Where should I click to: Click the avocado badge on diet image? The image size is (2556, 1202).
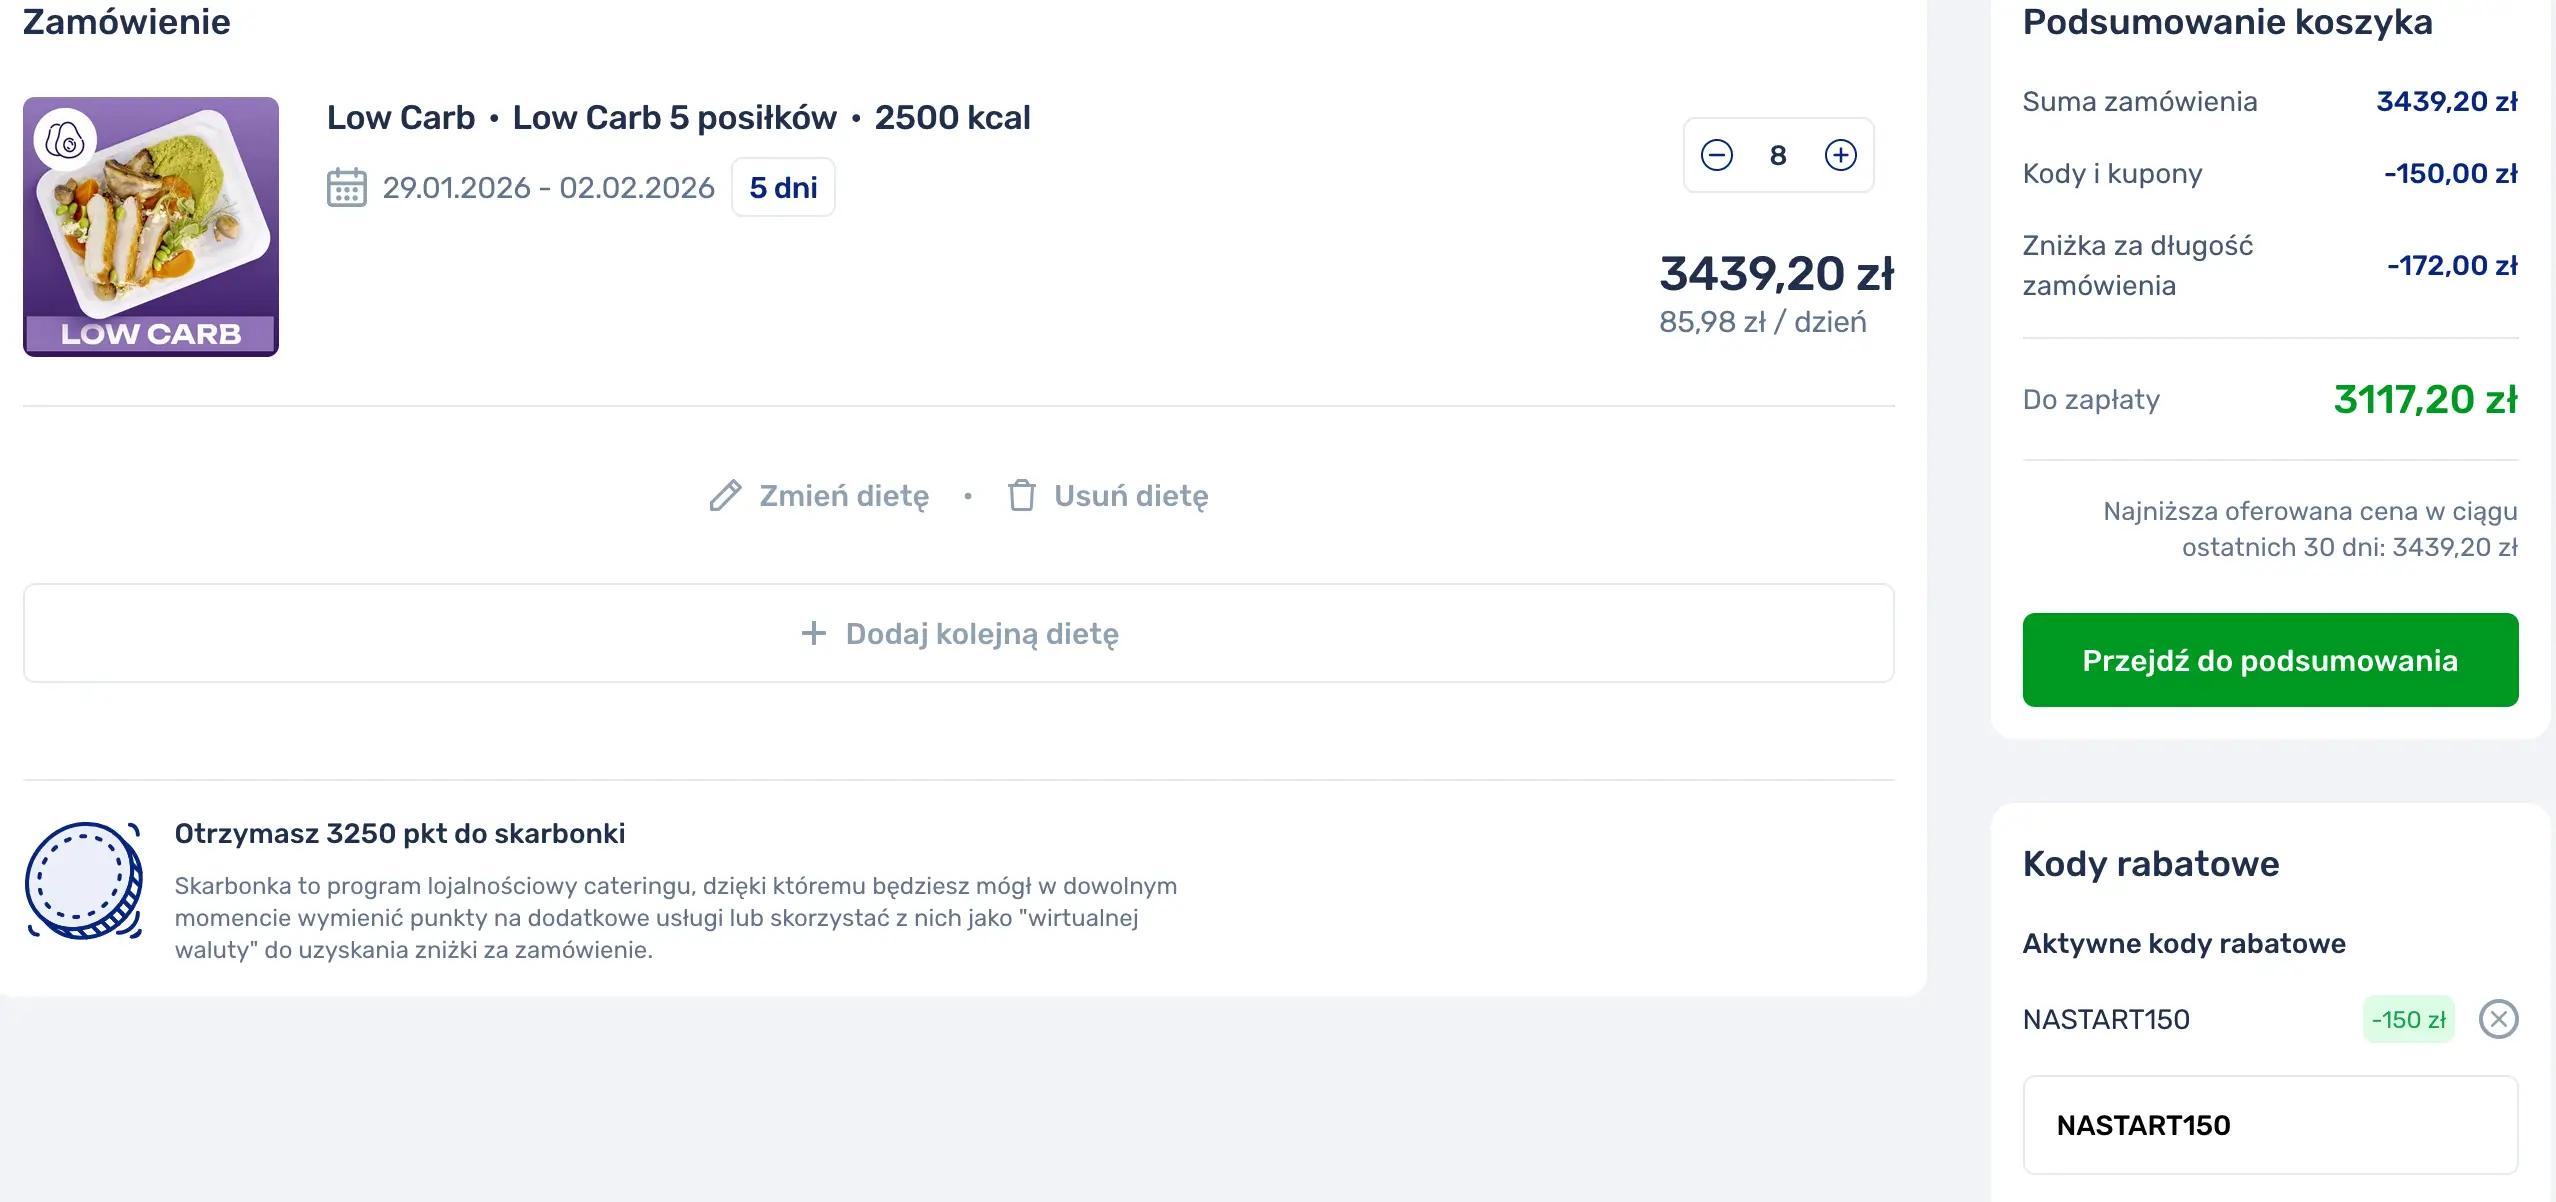tap(65, 140)
